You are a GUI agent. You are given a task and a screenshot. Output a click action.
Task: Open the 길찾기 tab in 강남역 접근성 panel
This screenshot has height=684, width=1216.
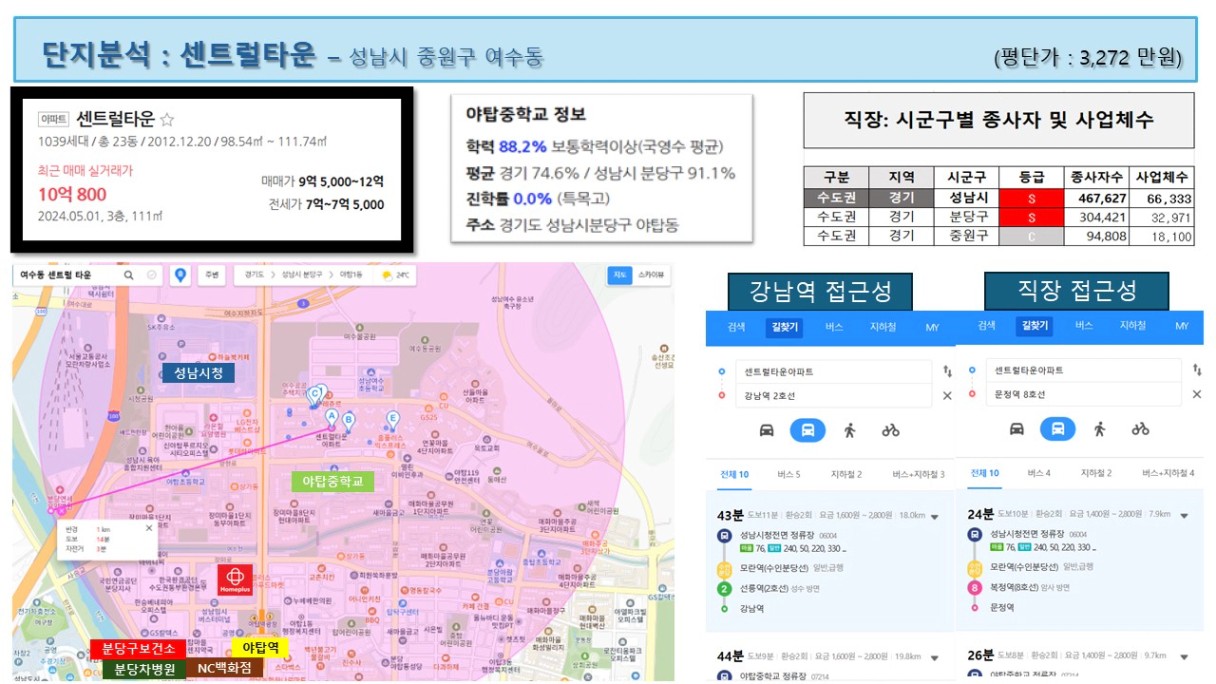783,327
